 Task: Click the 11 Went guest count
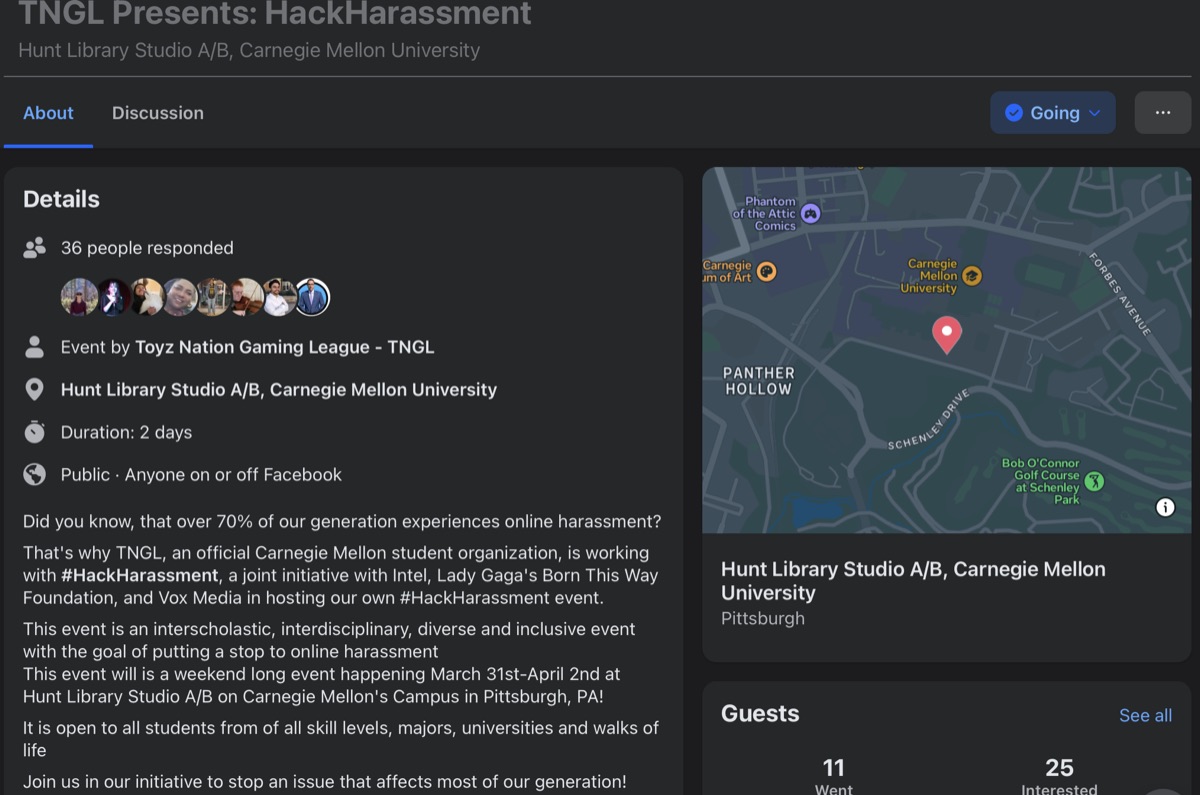click(x=834, y=778)
